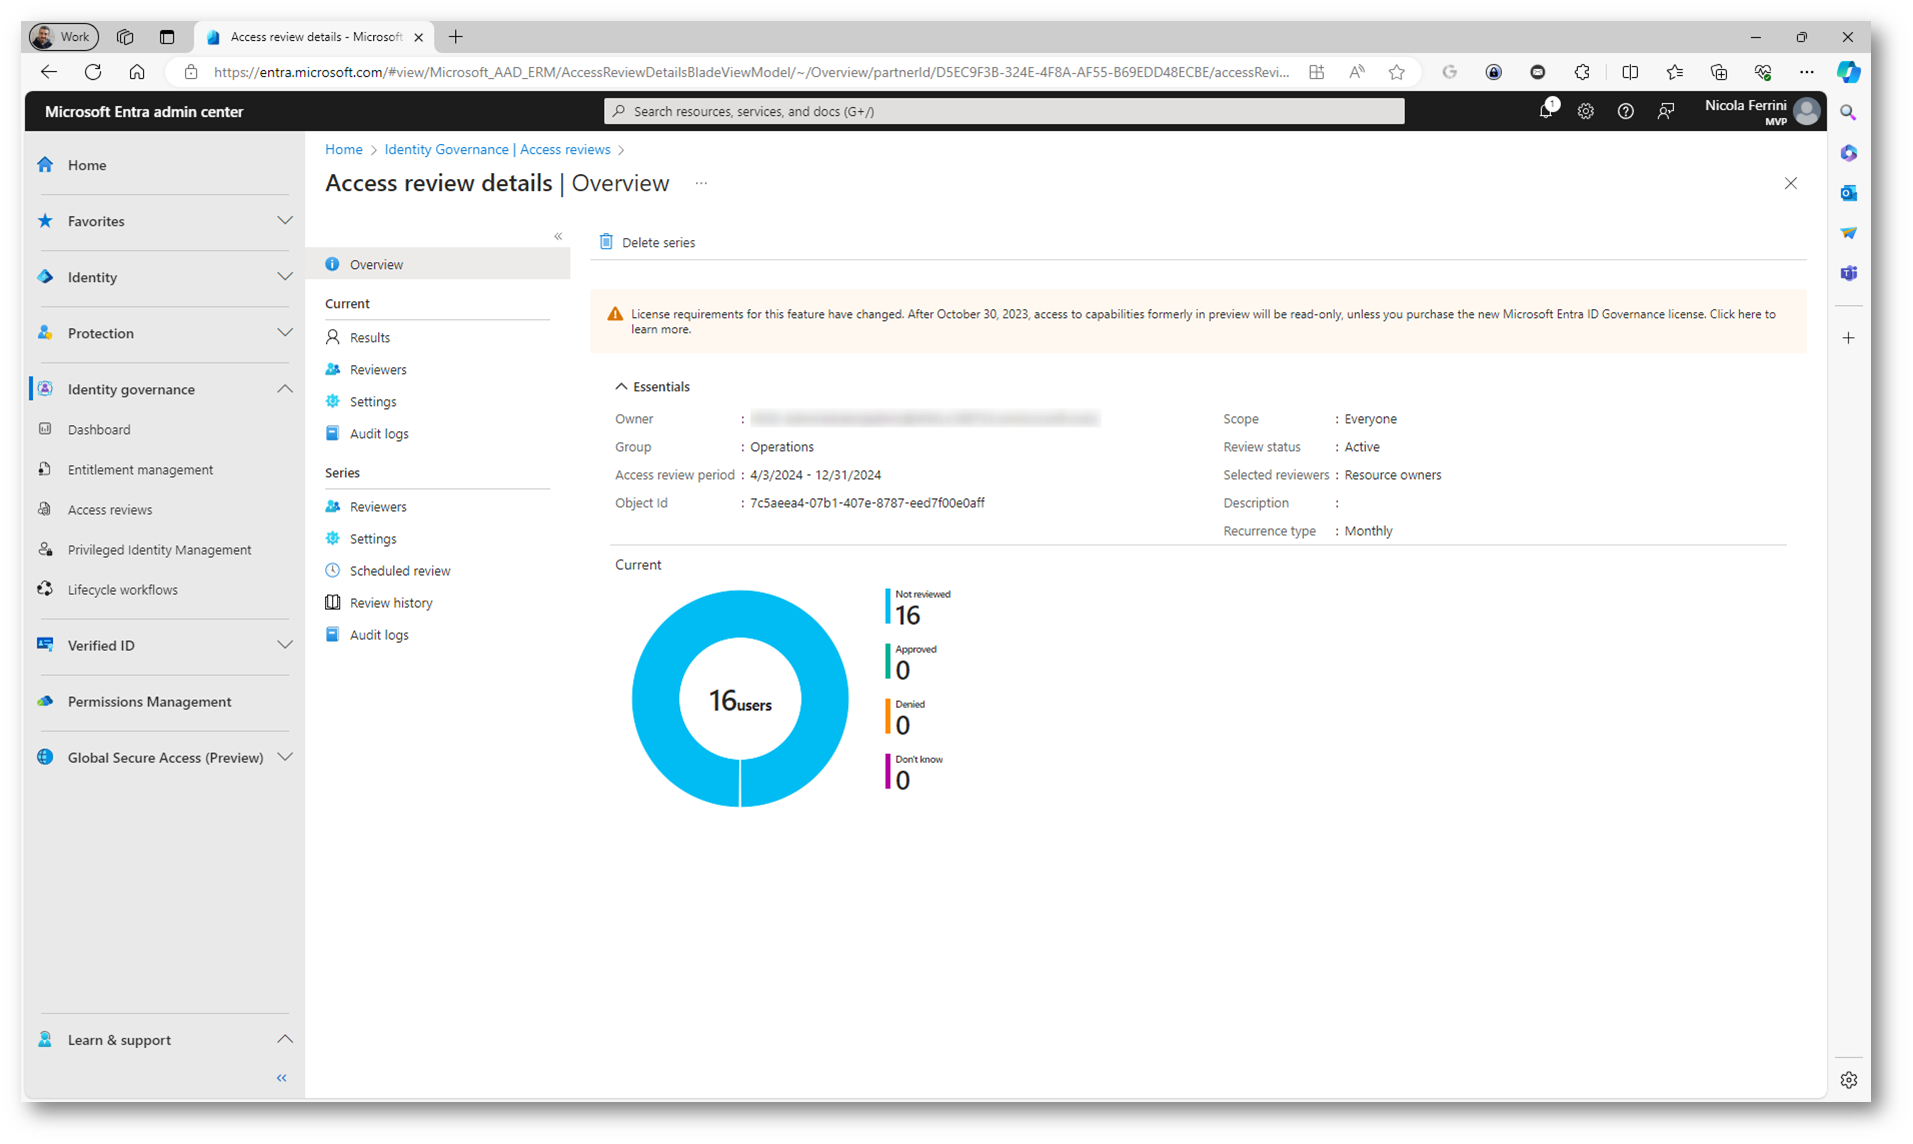Open Nicola Ferrini account avatar
Screen dimensions: 1913x1144
coord(1806,111)
